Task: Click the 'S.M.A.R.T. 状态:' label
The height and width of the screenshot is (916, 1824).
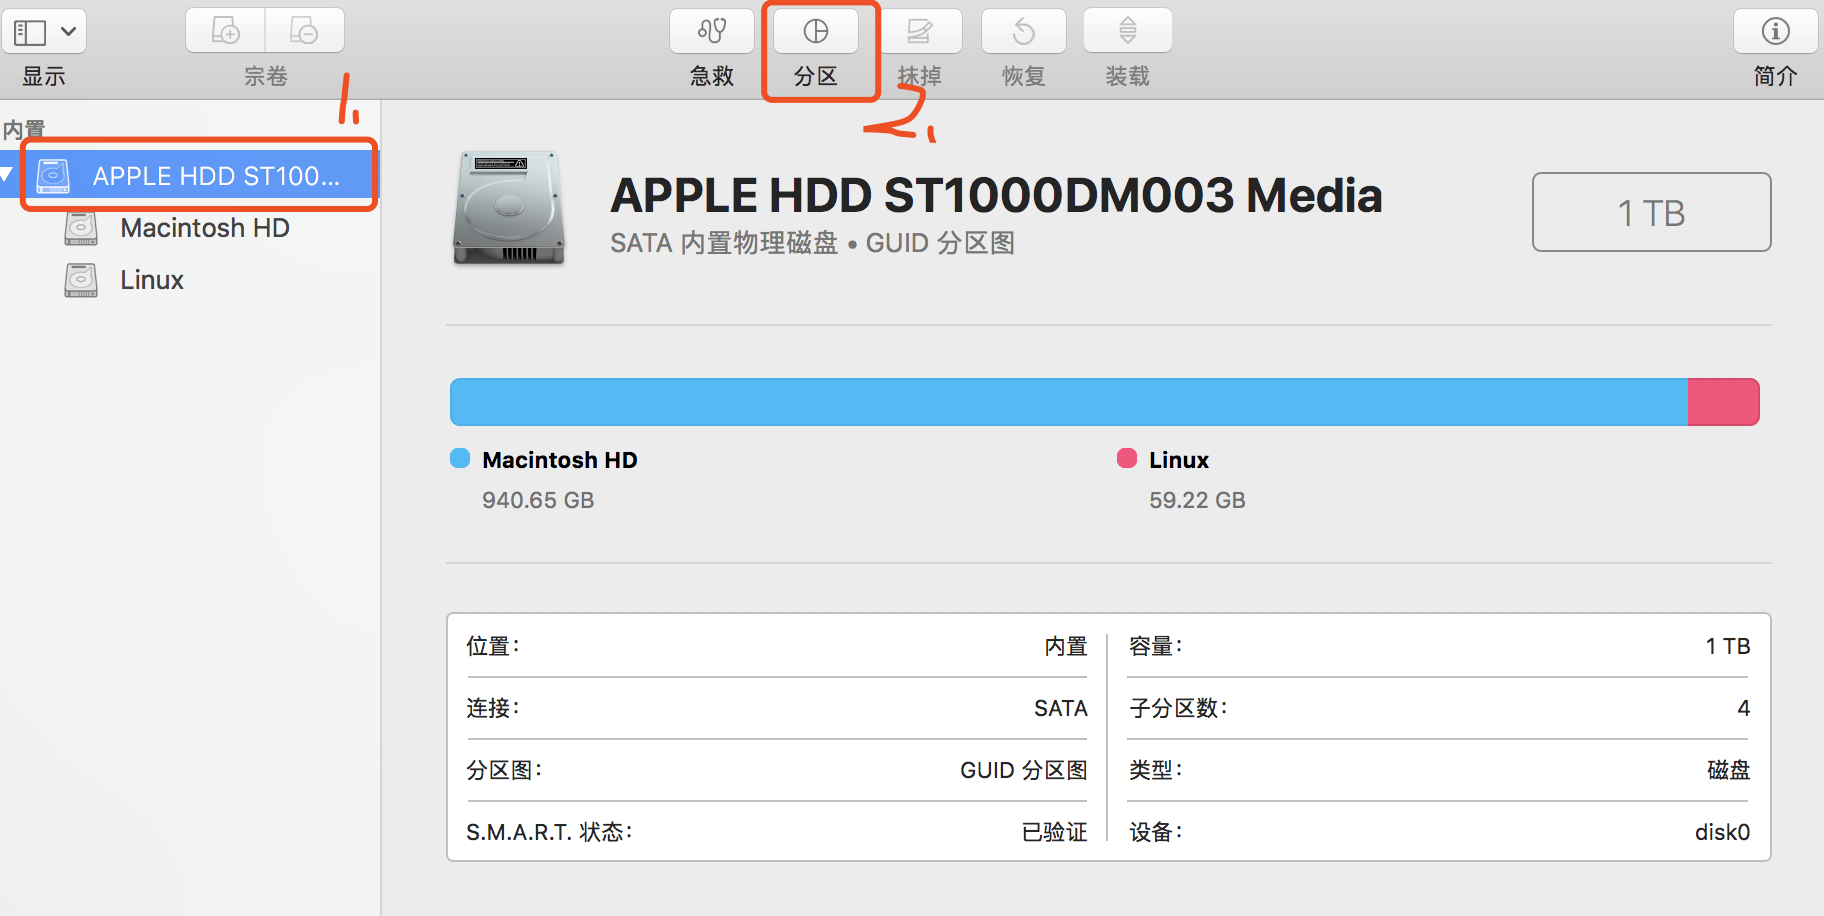Action: point(549,832)
